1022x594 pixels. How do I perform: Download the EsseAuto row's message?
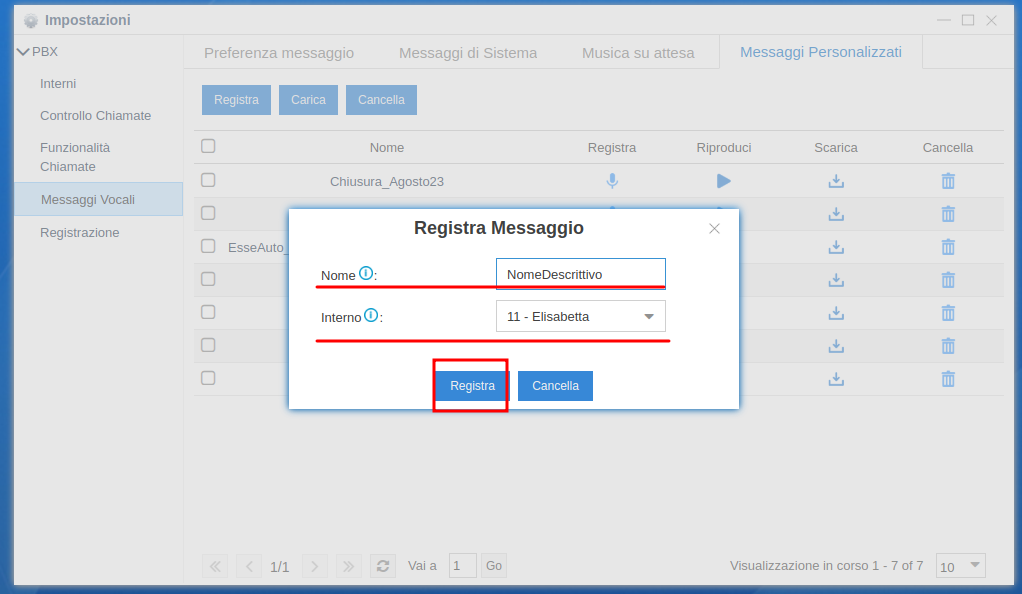[x=836, y=247]
